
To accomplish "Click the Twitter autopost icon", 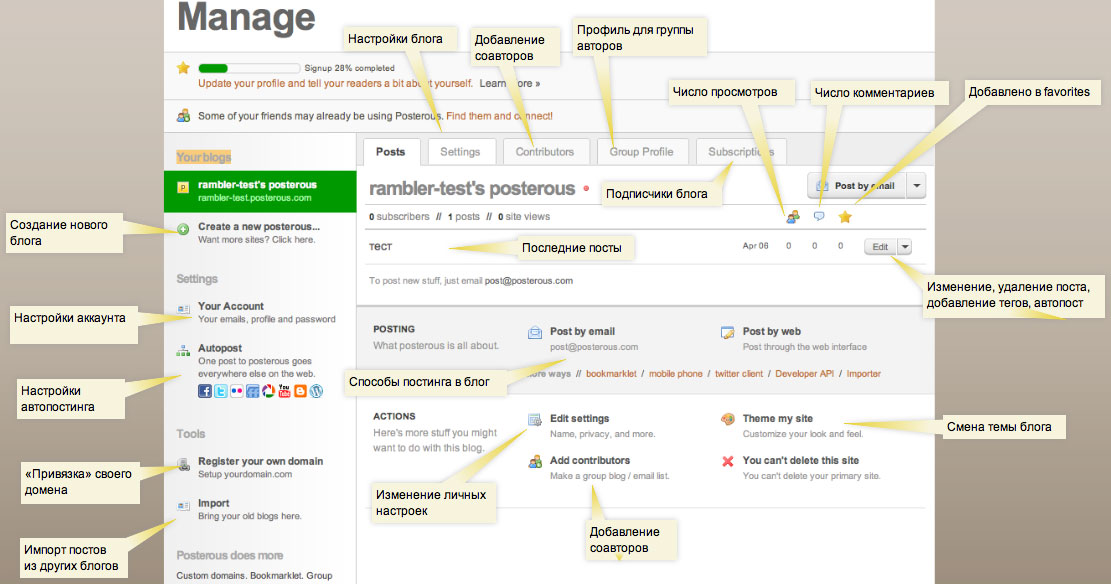I will point(220,391).
